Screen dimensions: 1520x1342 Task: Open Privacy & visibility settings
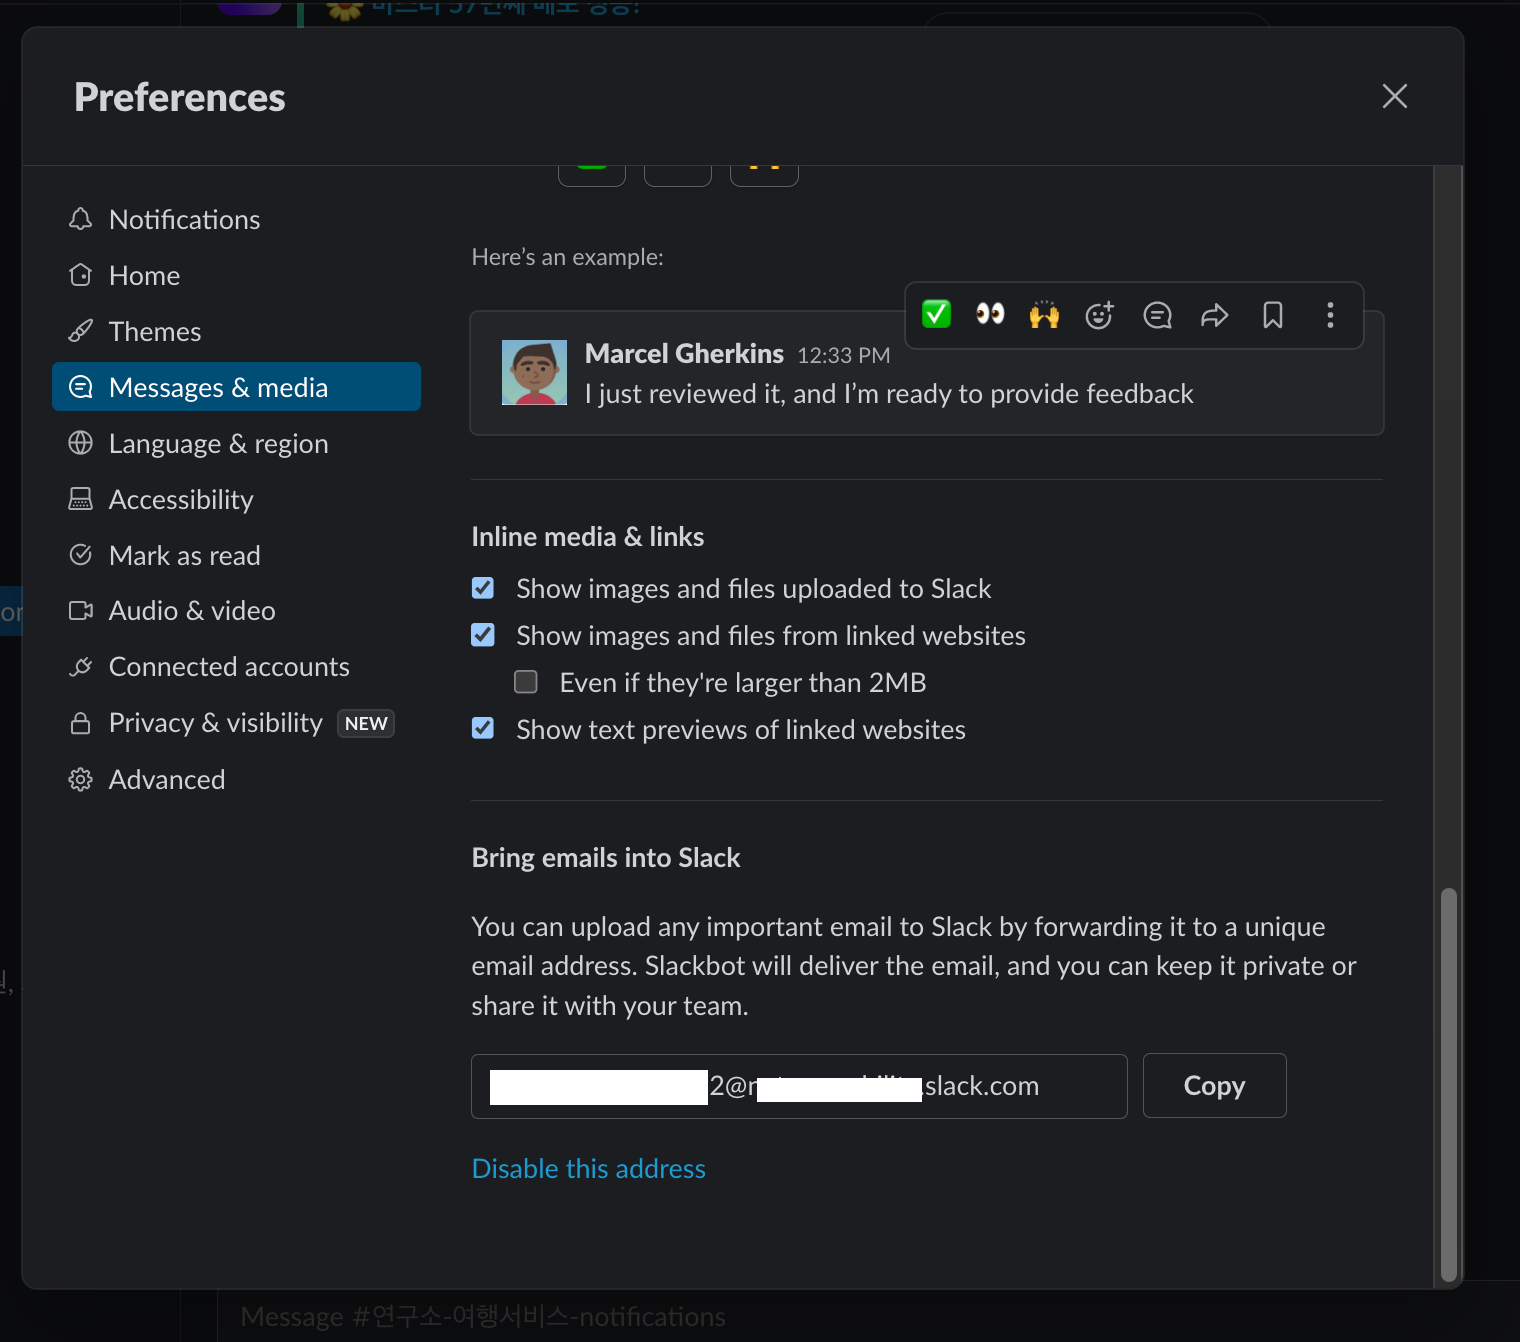(236, 723)
